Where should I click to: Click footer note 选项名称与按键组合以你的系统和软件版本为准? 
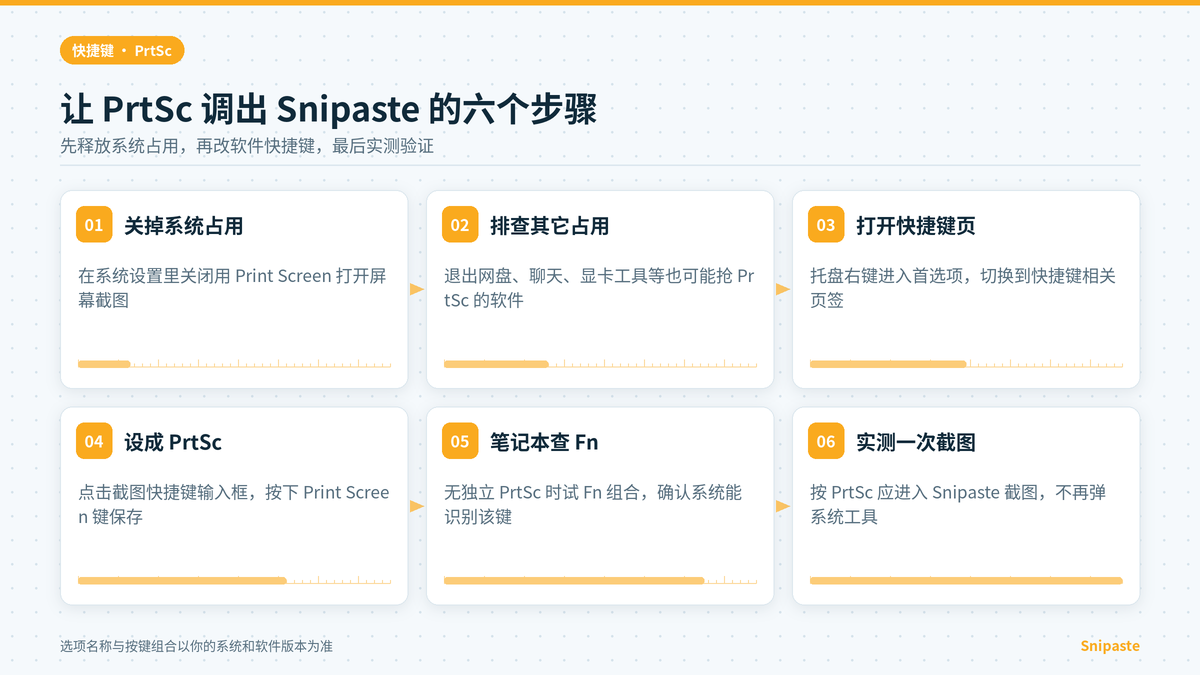[x=196, y=646]
